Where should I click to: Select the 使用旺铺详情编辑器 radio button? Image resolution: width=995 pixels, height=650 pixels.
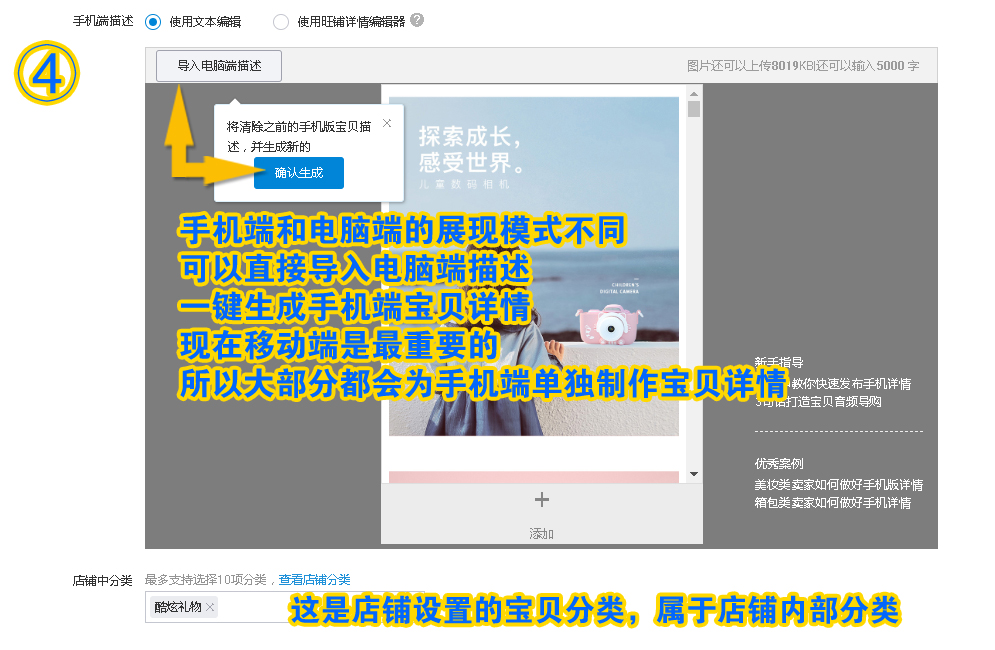pos(281,21)
